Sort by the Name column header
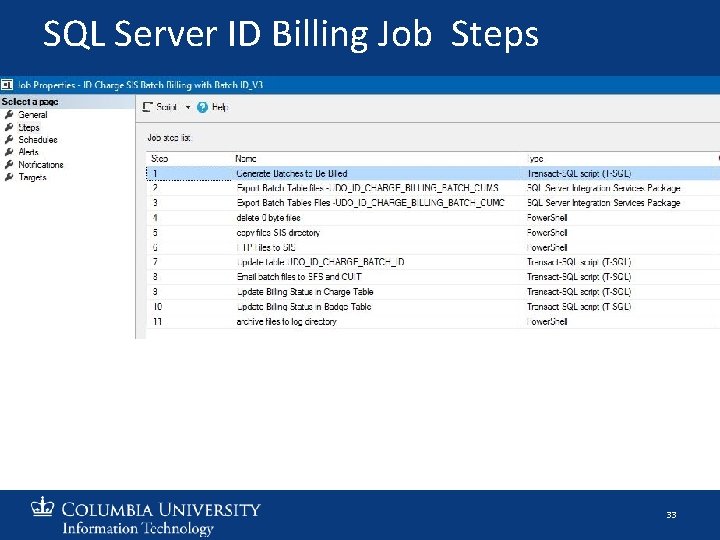 tap(246, 158)
